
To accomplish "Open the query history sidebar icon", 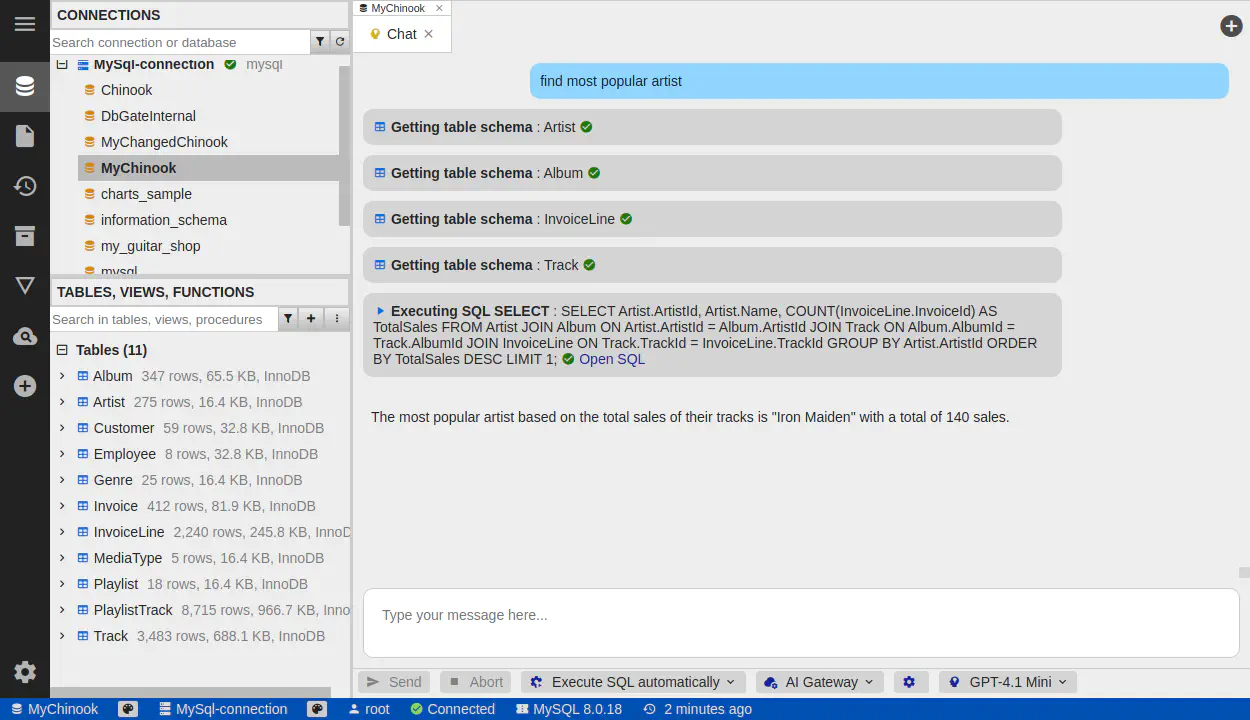I will click(x=25, y=186).
